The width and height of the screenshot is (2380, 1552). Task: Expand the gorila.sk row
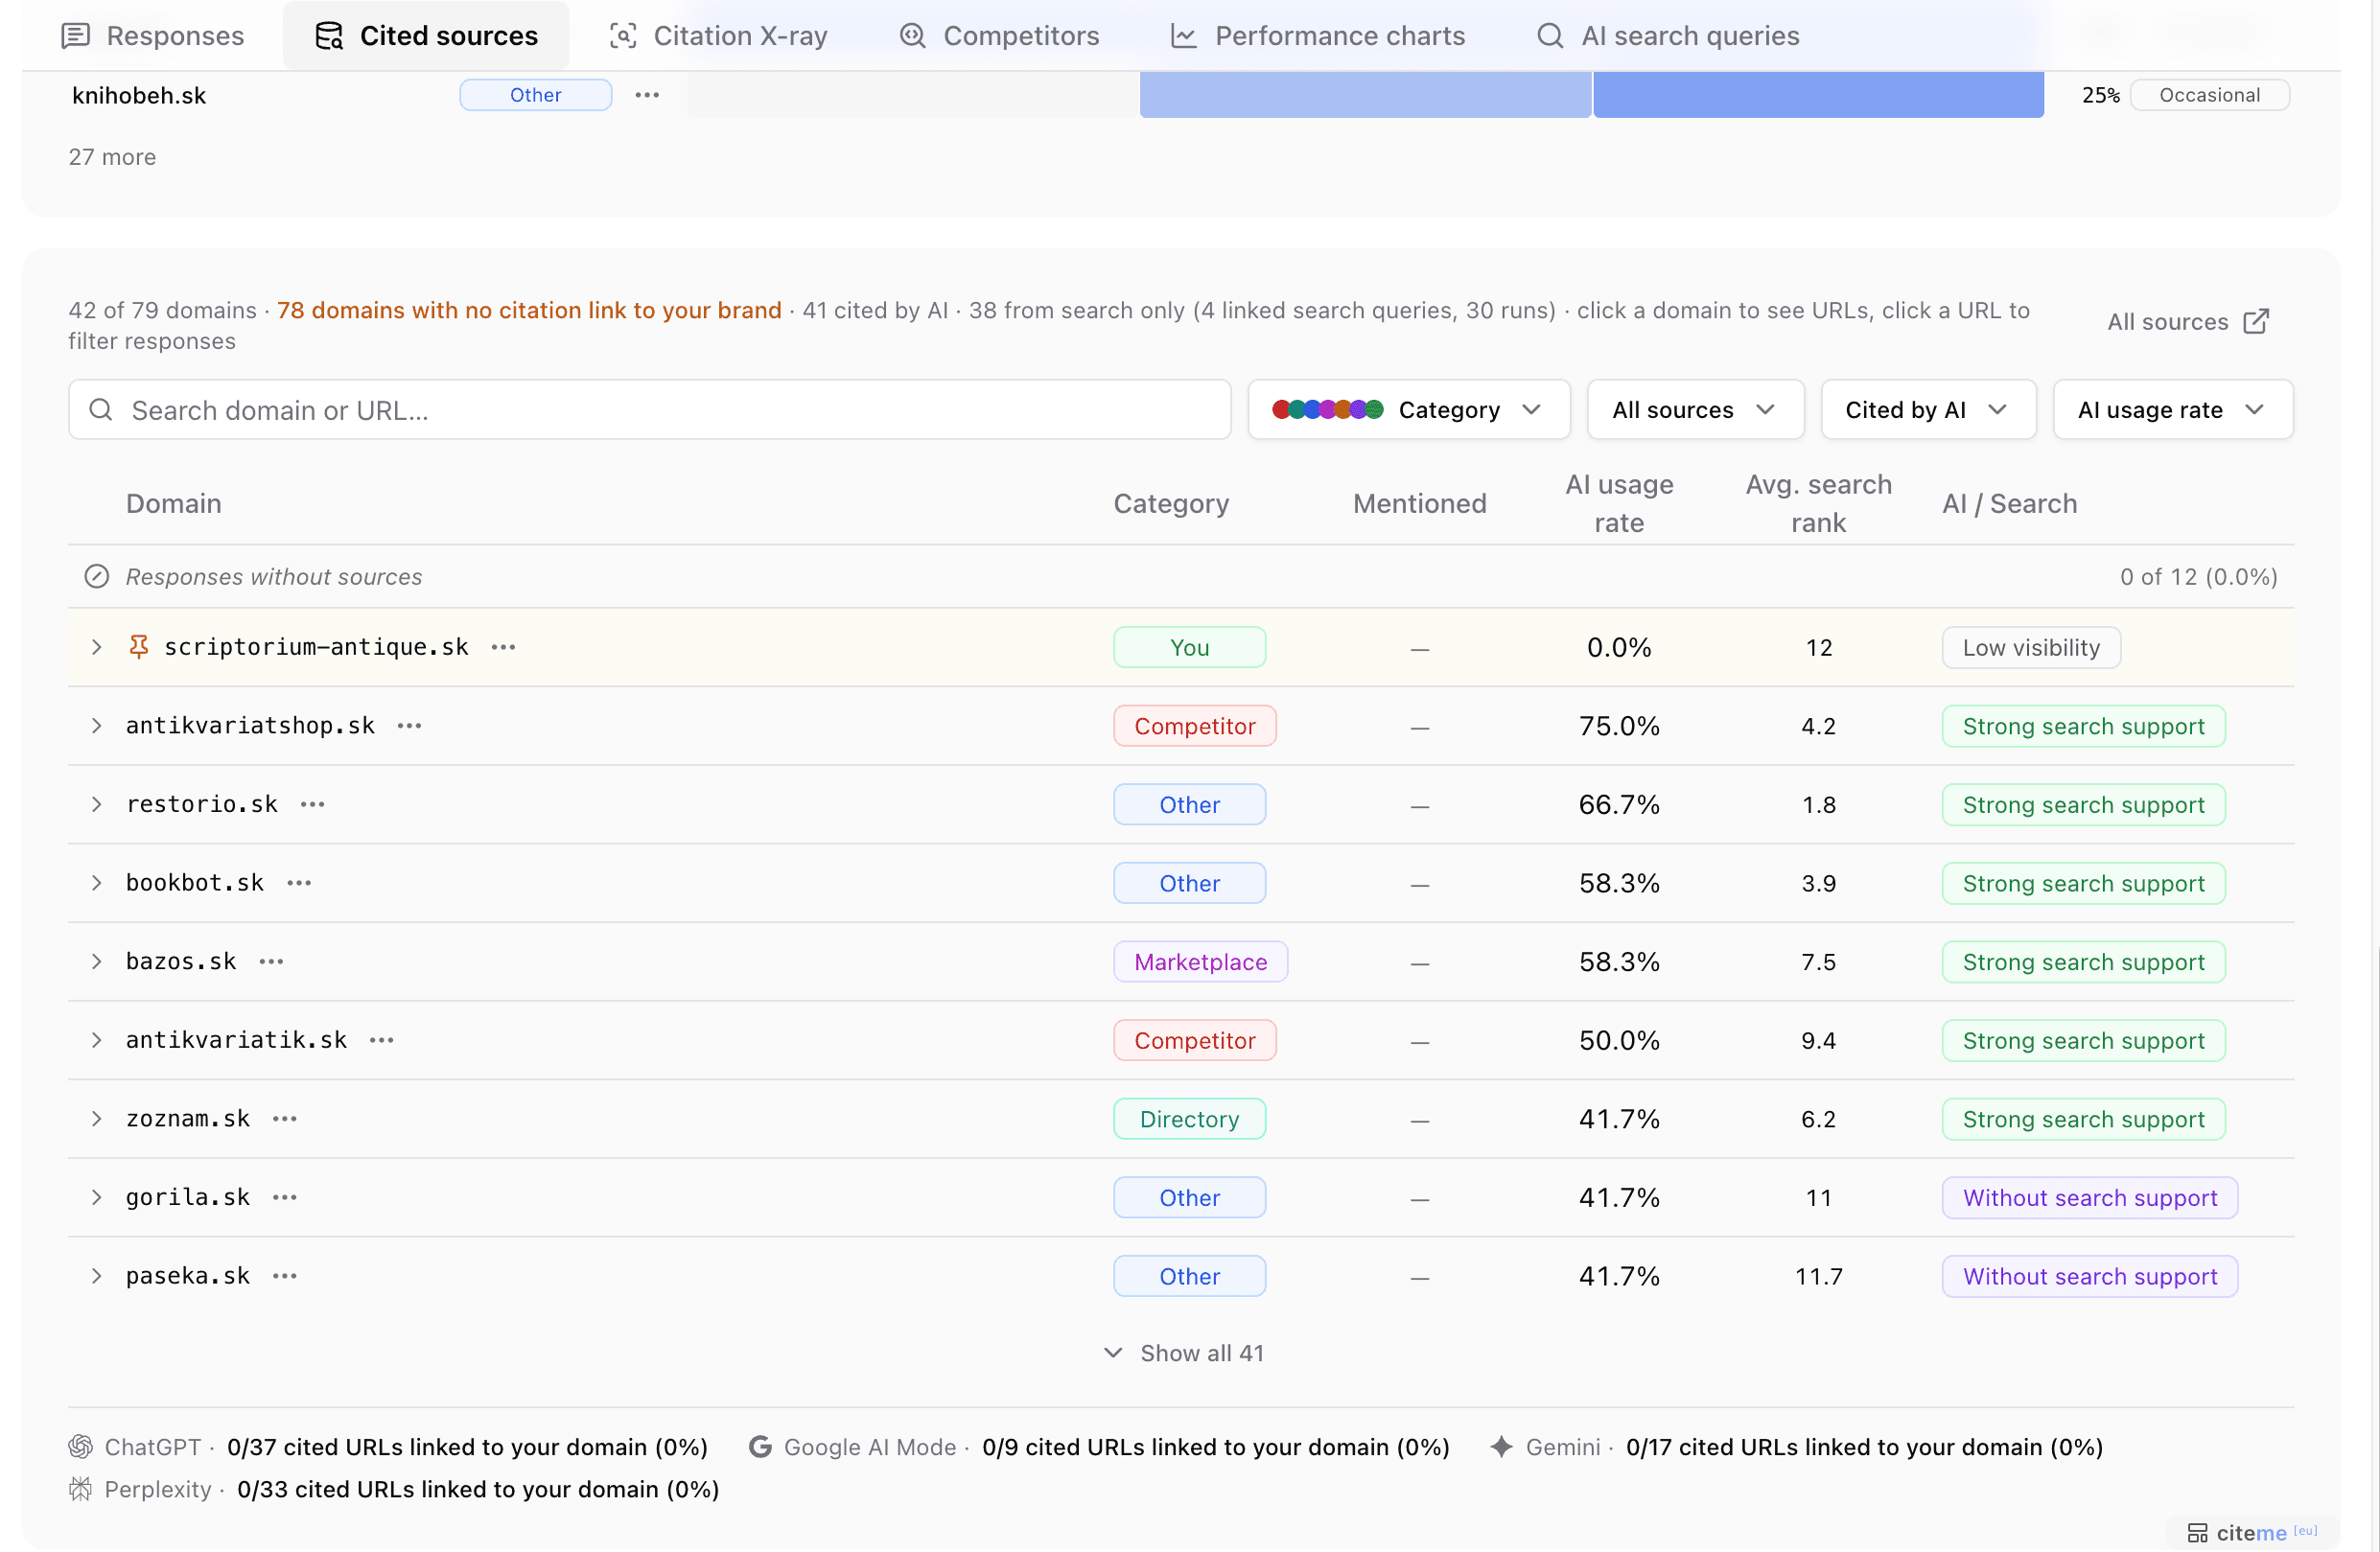(96, 1197)
